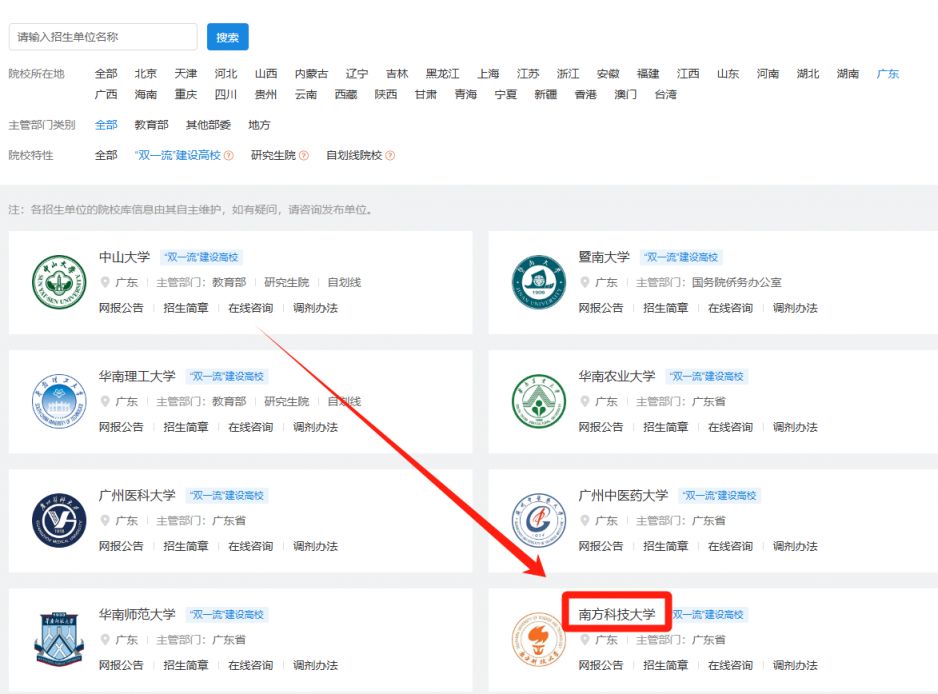
Task: Filter location by 湖南
Action: (848, 74)
